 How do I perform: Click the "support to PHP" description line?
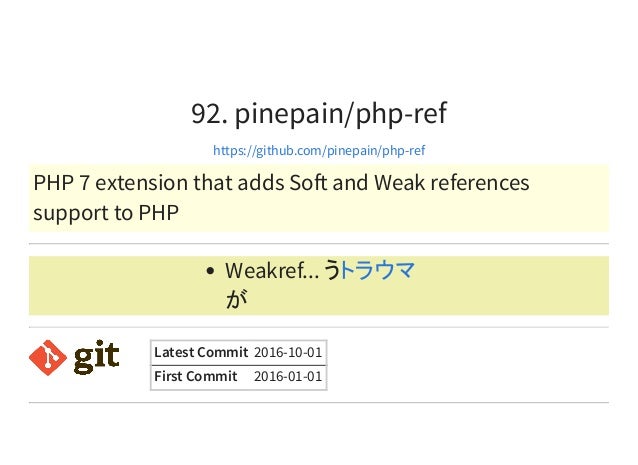106,213
